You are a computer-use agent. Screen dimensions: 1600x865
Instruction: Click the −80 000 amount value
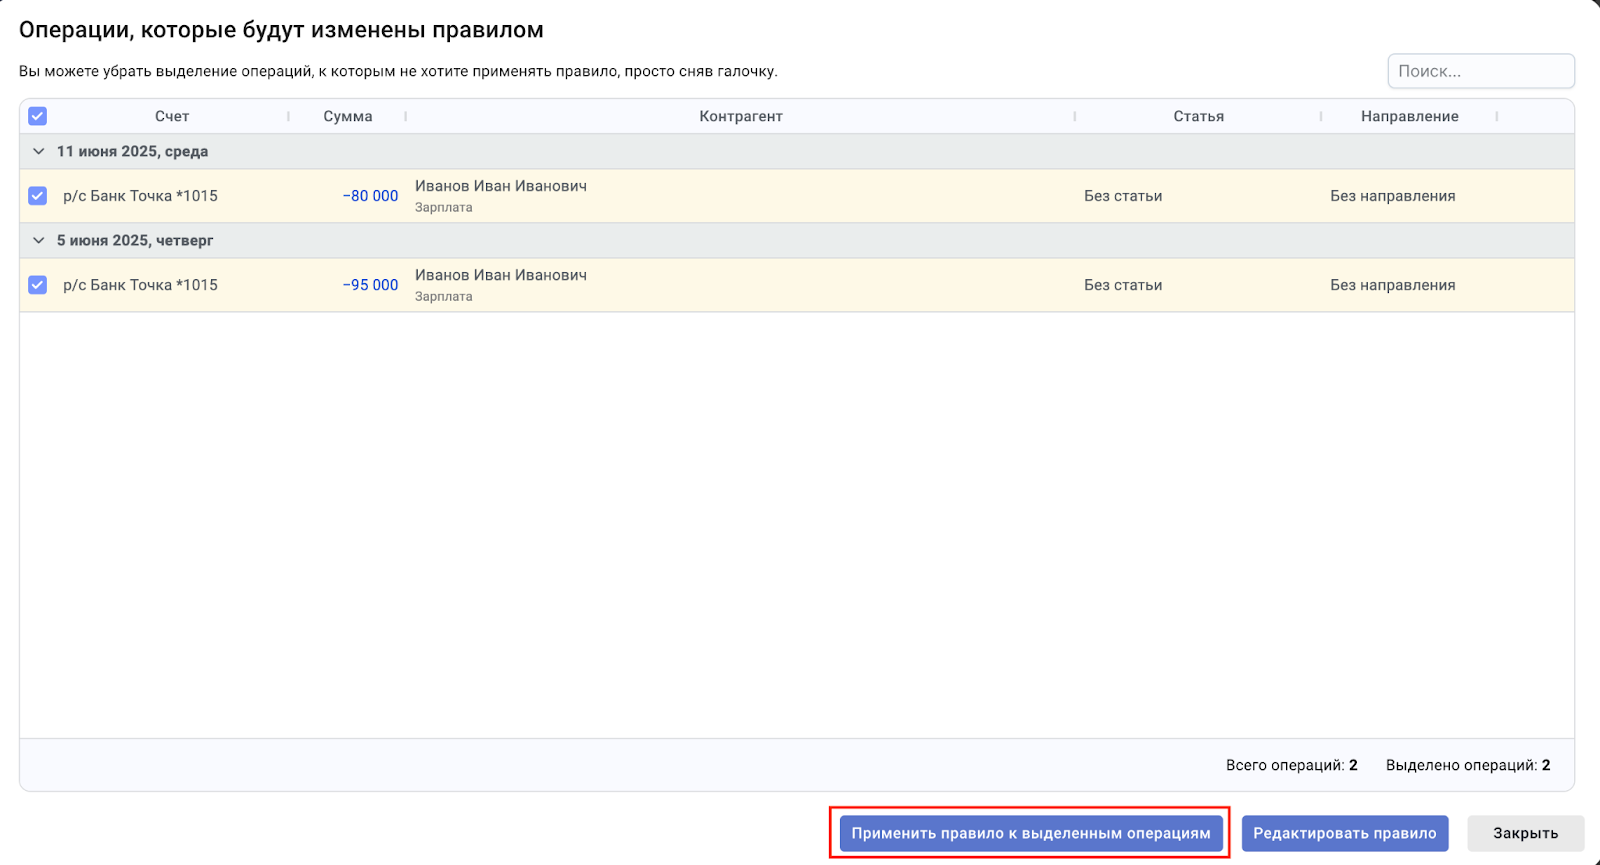[x=370, y=196]
